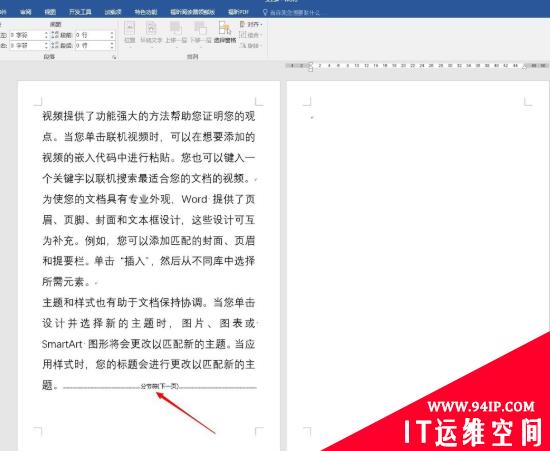Open the Foxit PDF (福昕PDF) tab
The image size is (550, 451).
[238, 12]
